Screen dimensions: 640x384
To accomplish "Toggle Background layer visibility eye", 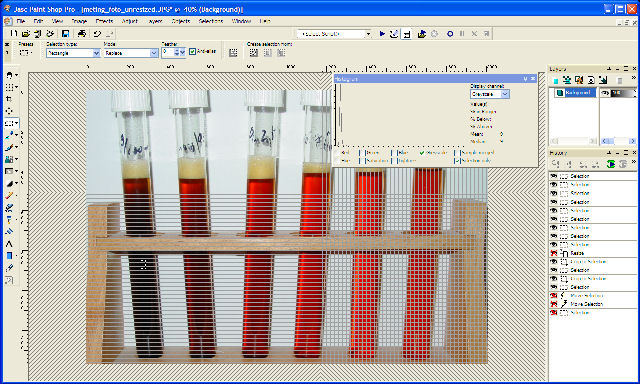I will pos(606,93).
